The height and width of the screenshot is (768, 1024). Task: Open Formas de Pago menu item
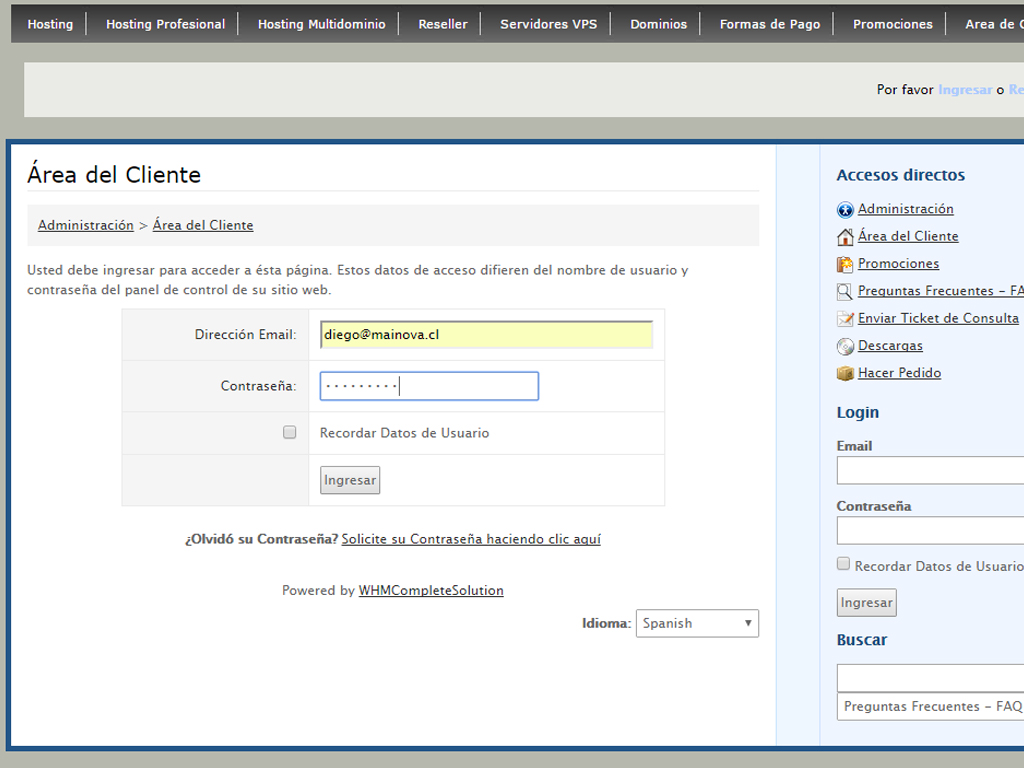click(769, 24)
